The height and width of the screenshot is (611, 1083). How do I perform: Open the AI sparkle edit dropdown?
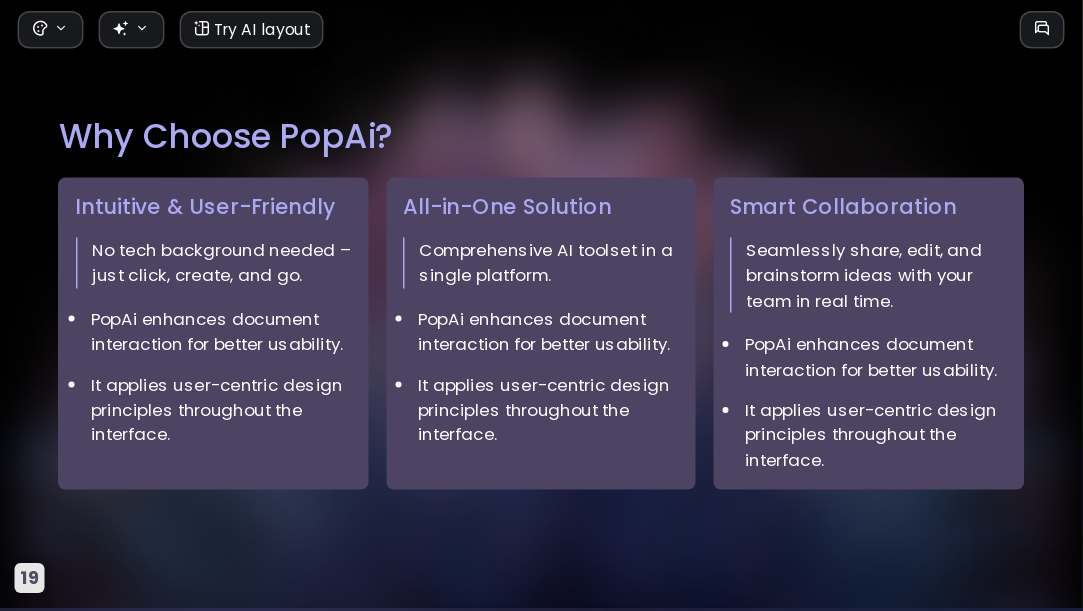(131, 30)
